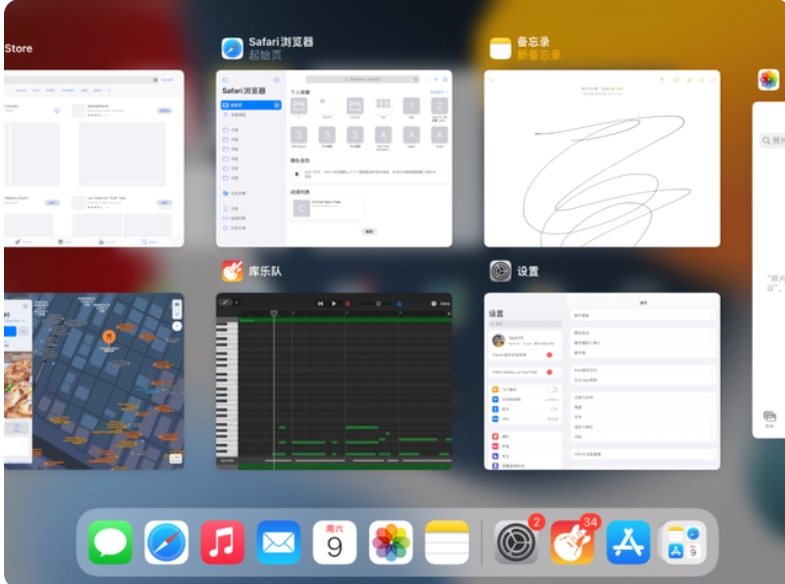
Task: Open the Music app in dock
Action: [x=222, y=542]
